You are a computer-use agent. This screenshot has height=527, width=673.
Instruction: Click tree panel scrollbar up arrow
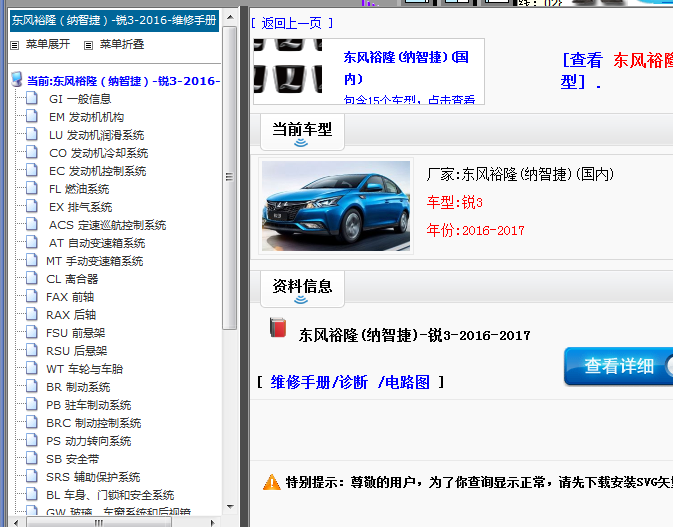(230, 18)
